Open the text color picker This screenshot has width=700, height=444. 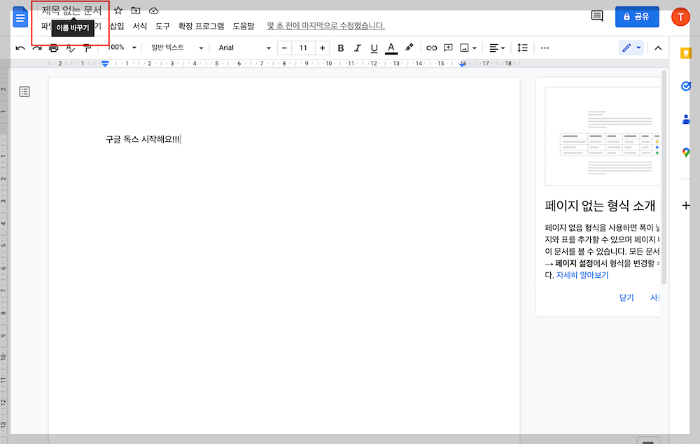coord(391,48)
